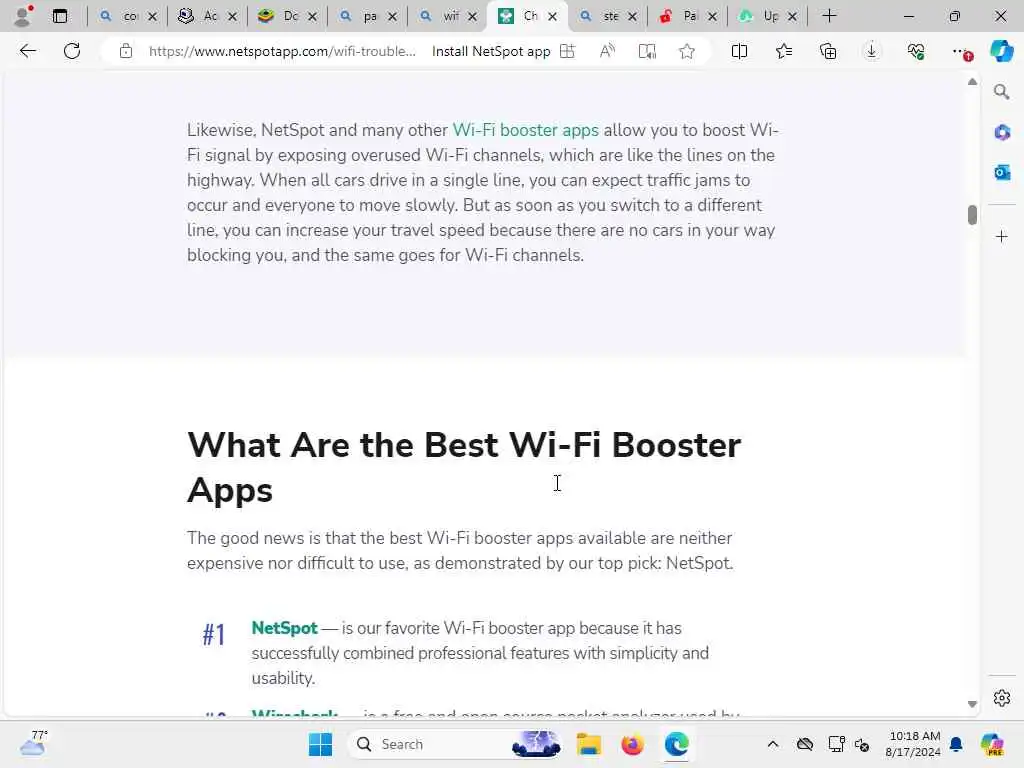Click the page vertical scrollbar thumb
The height and width of the screenshot is (768, 1024).
coord(972,215)
